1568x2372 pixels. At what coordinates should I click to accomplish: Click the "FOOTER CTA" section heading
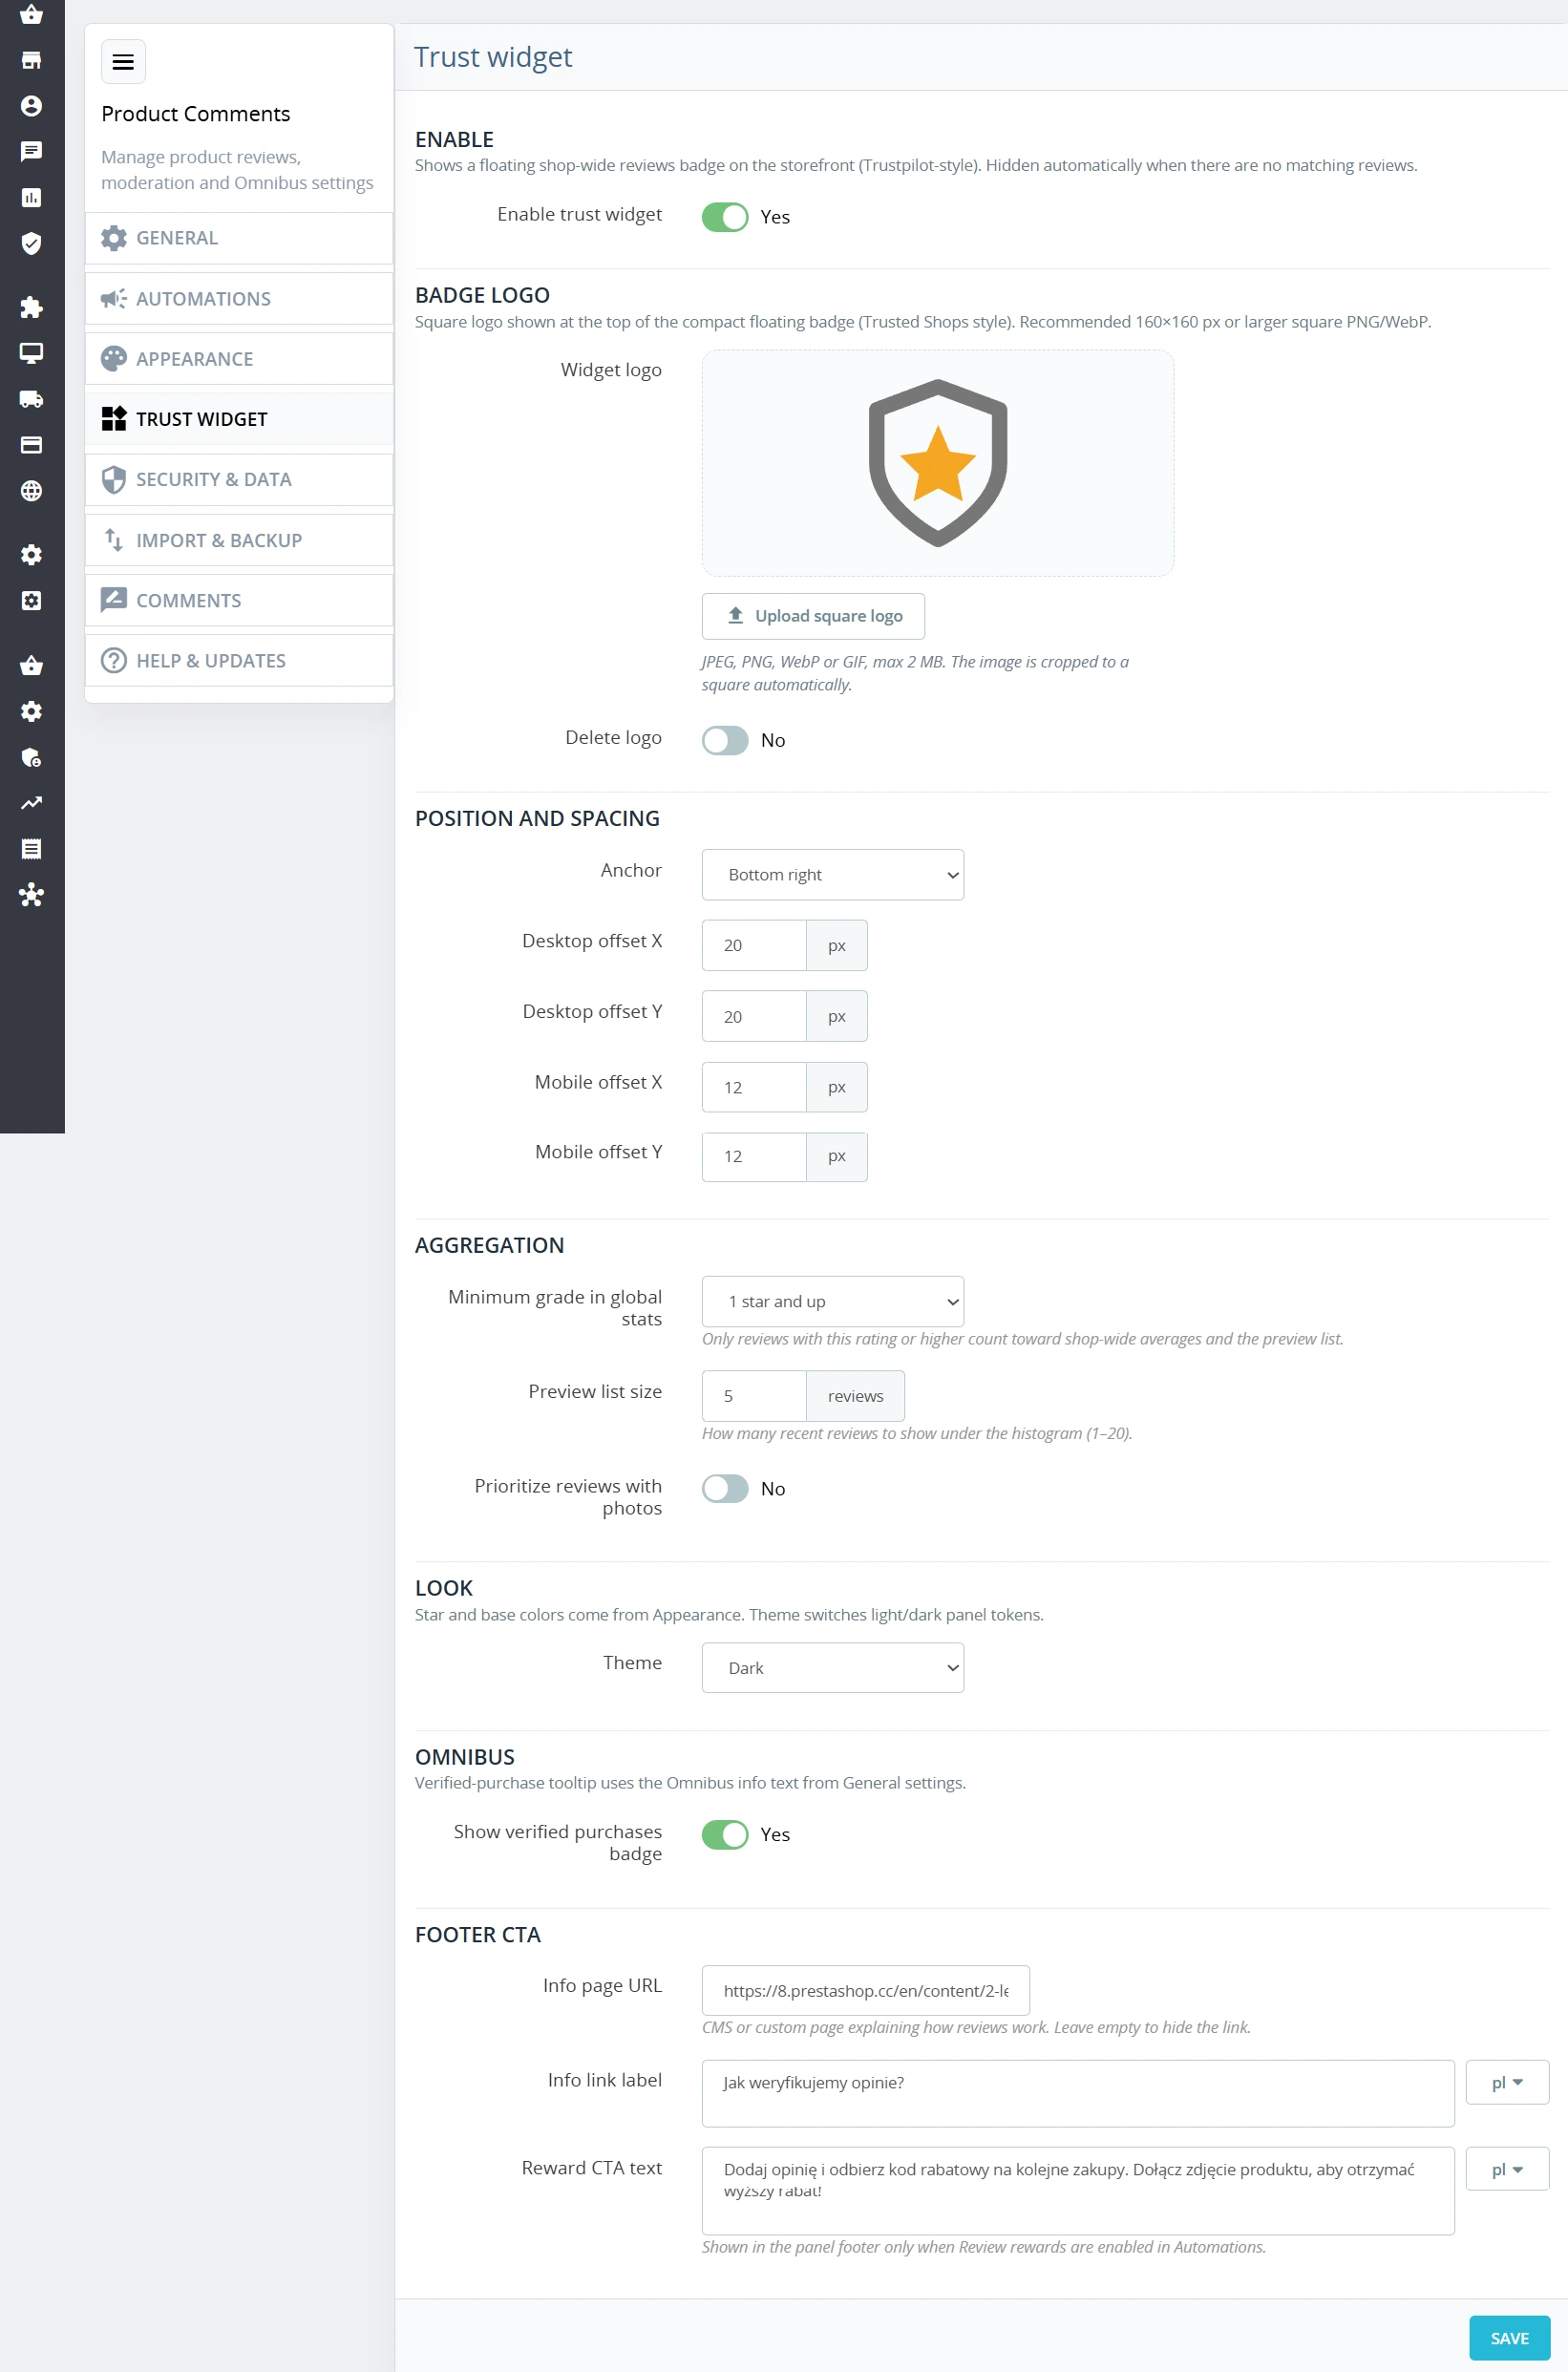[x=478, y=1934]
